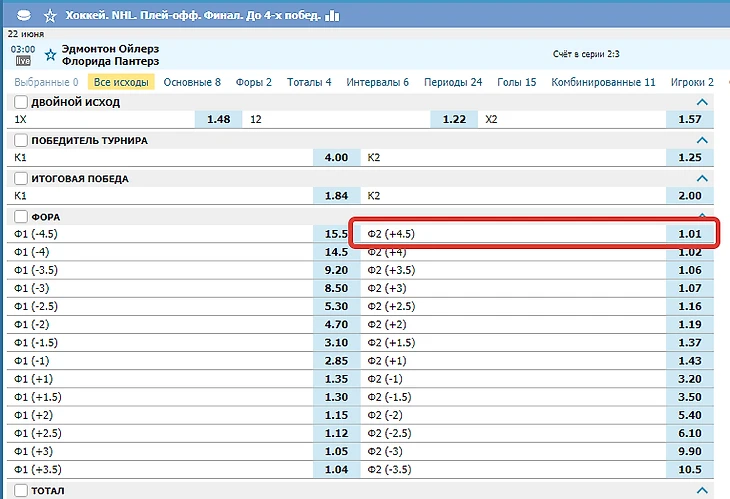Open the Периоды 24 tab
Viewport: 730px width, 499px height.
[x=453, y=82]
